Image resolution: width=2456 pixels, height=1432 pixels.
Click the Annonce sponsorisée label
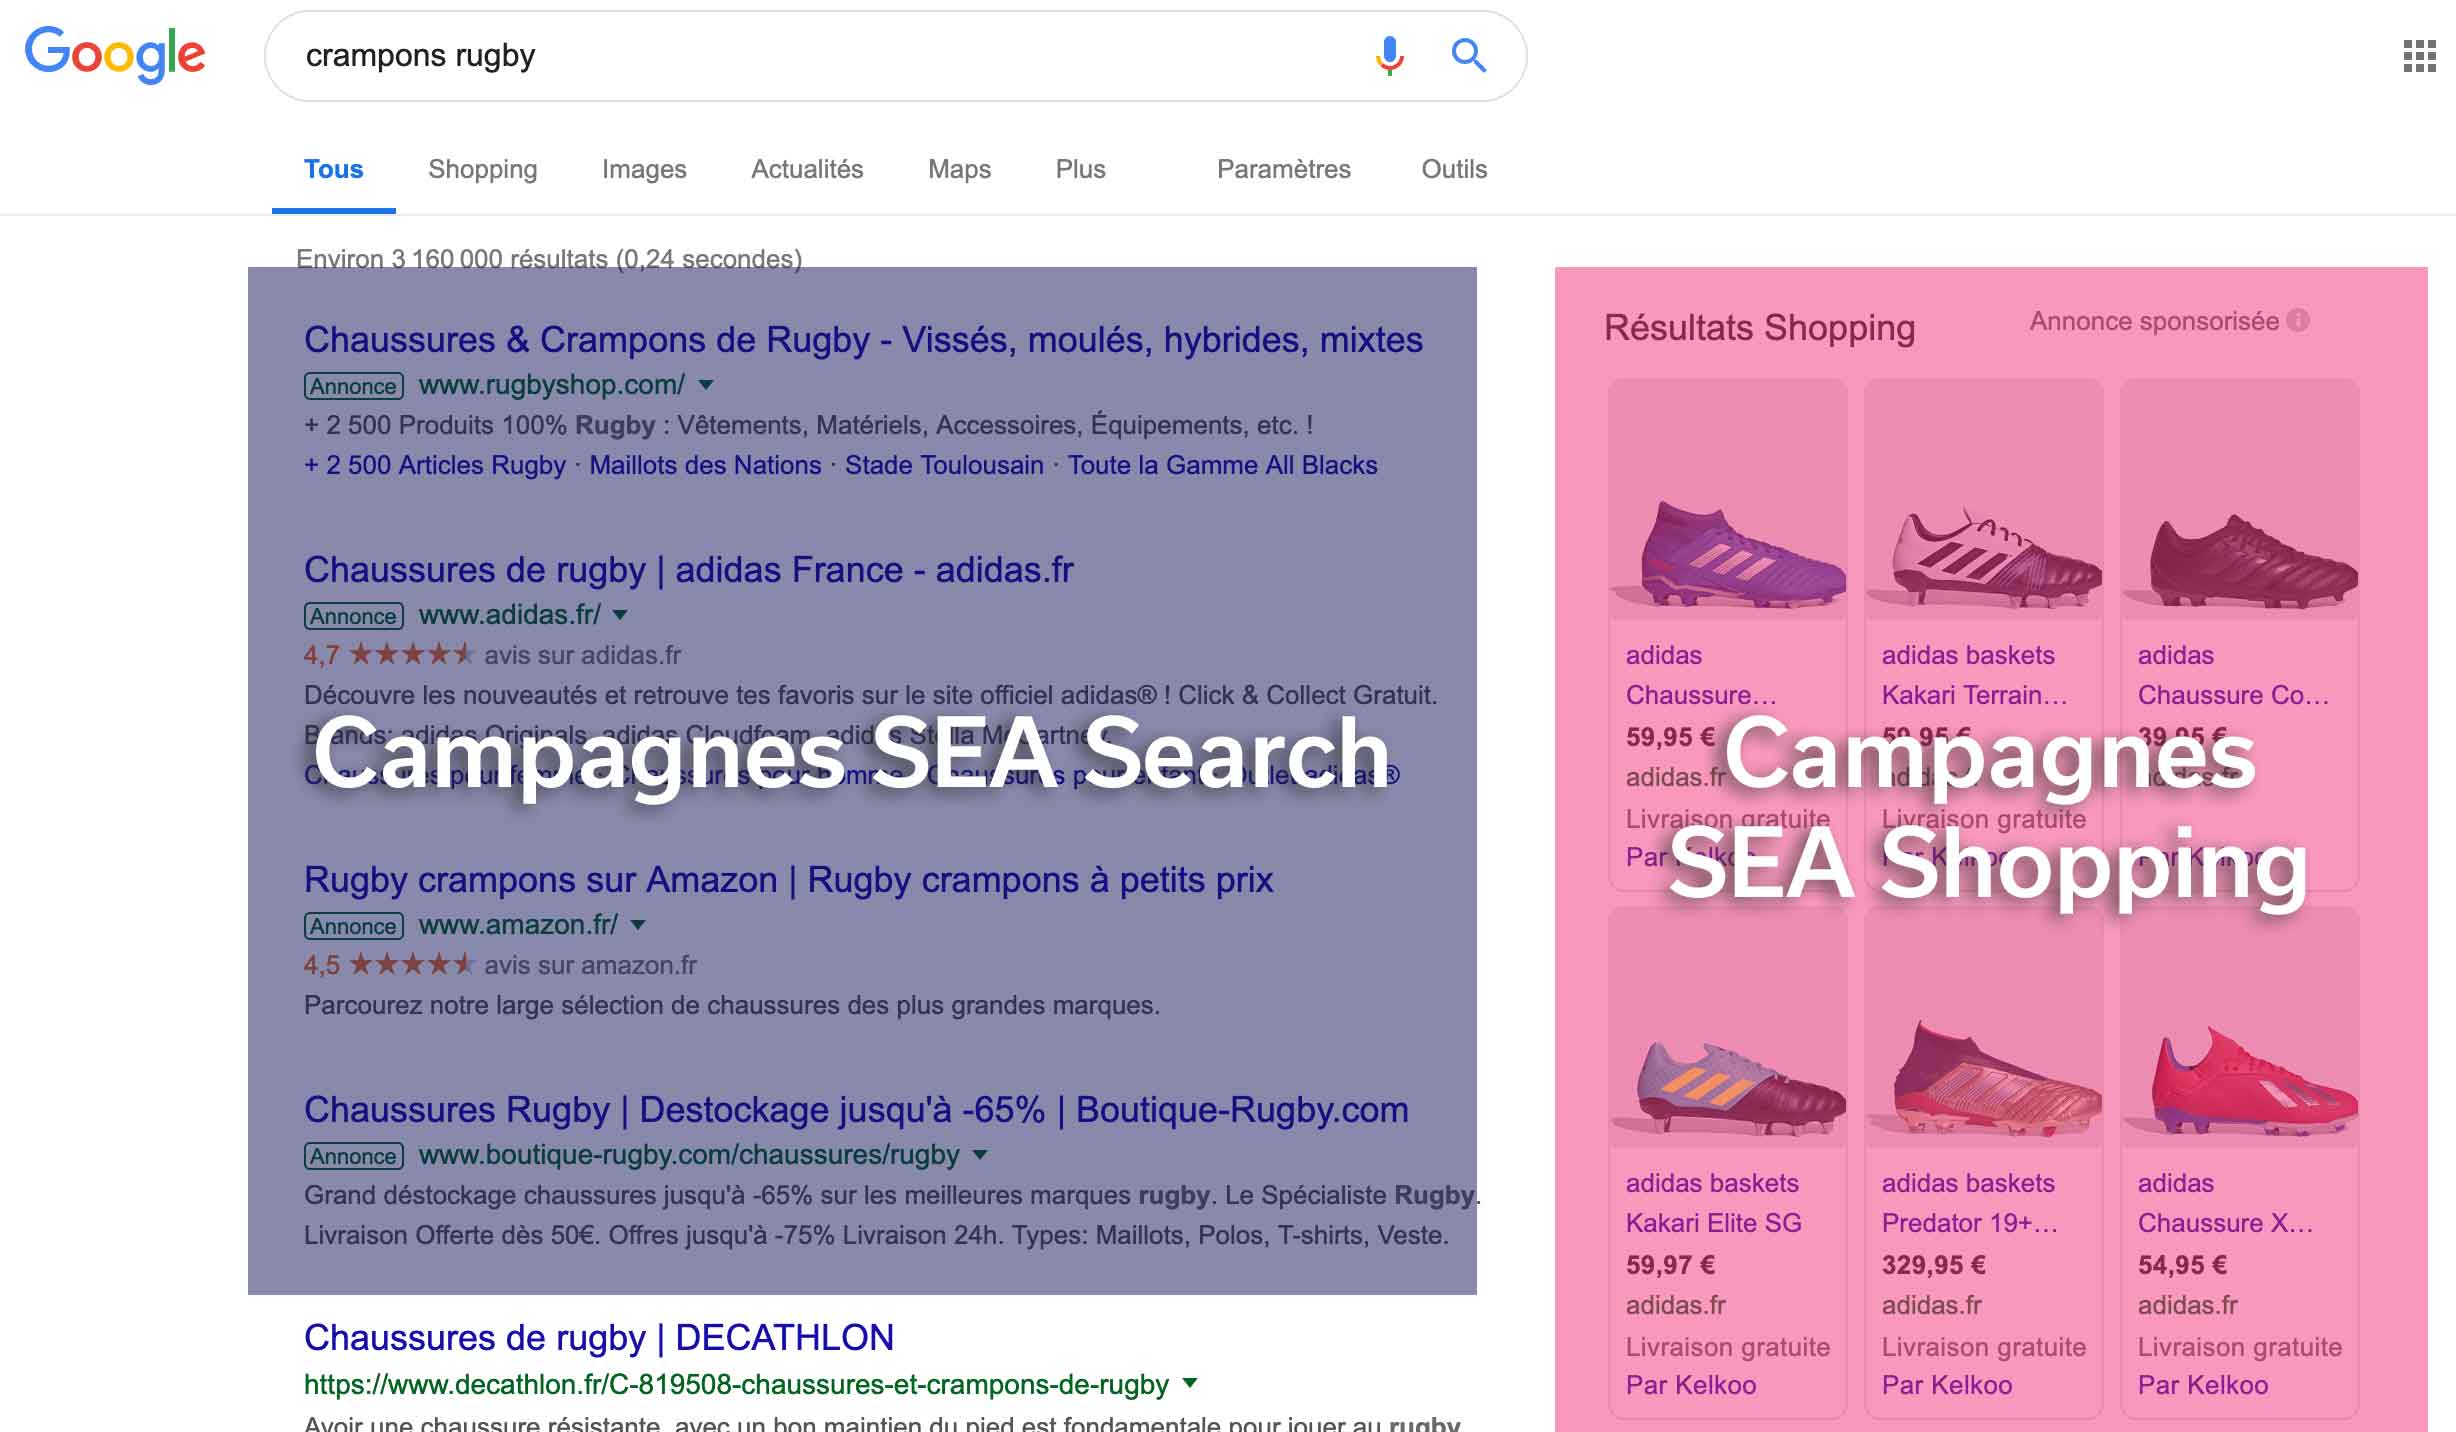(2154, 321)
